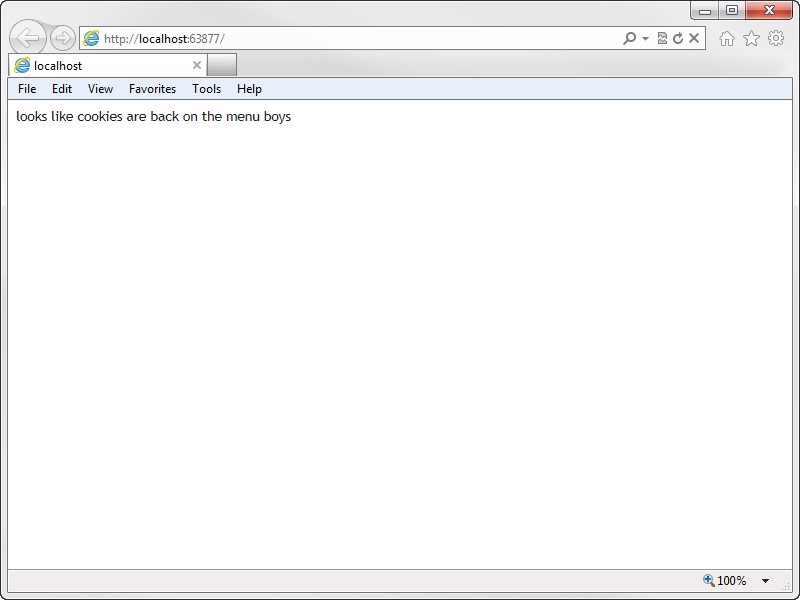Click the Refresh icon
This screenshot has width=800, height=600.
click(678, 38)
